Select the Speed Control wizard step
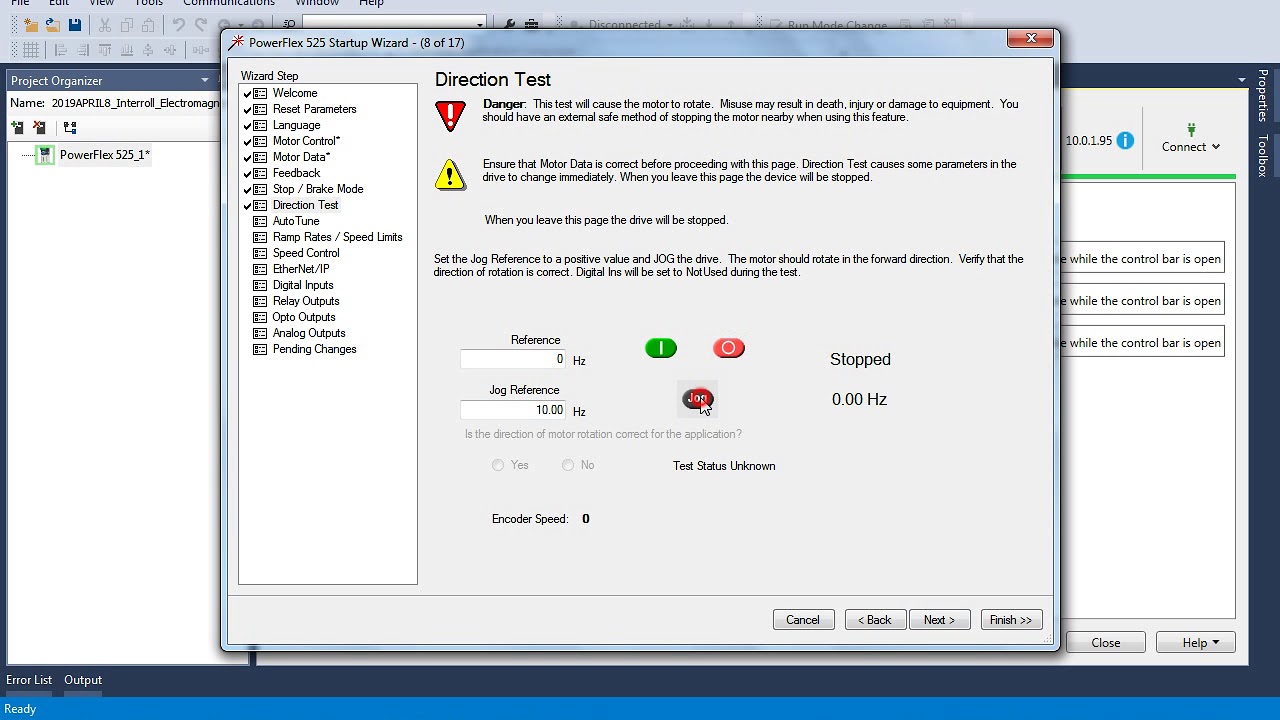Image resolution: width=1280 pixels, height=720 pixels. tap(306, 253)
